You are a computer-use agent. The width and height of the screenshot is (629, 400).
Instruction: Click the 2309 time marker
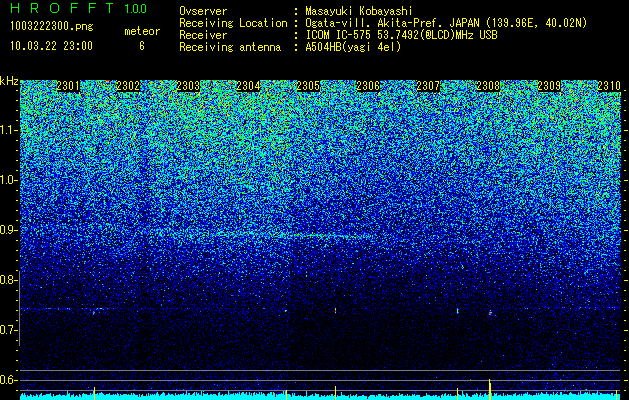click(549, 86)
